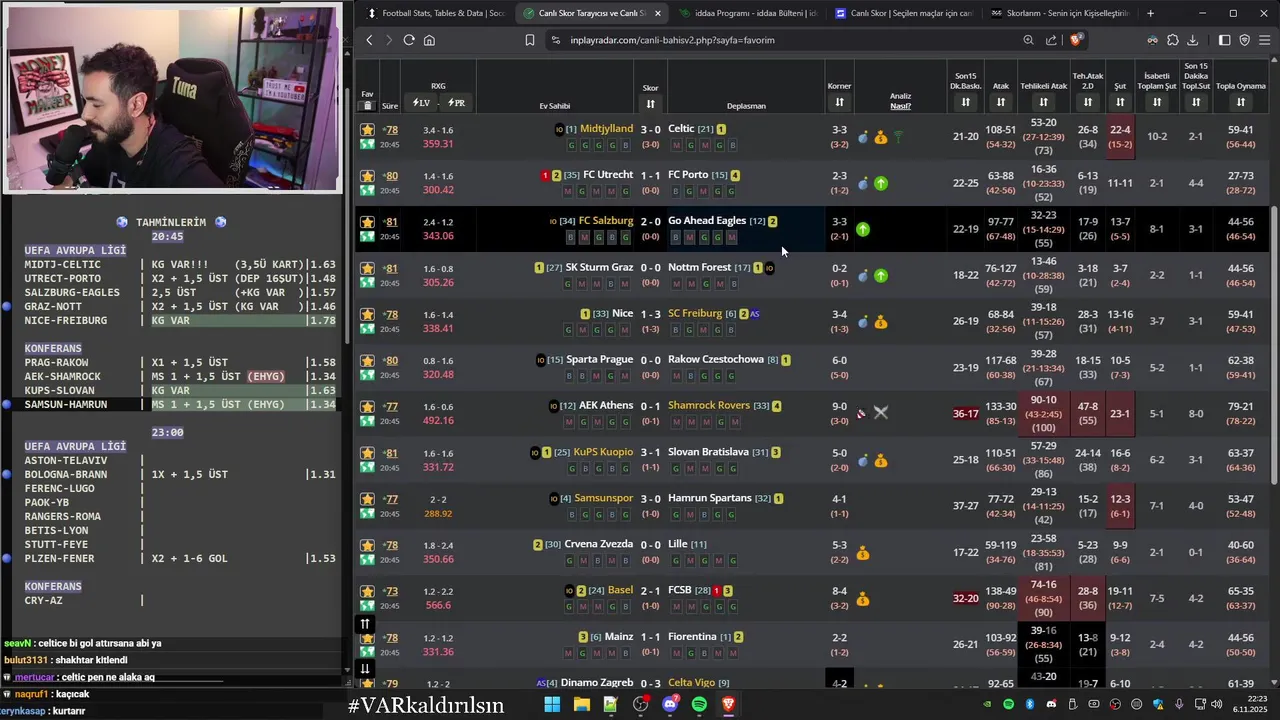Sort table by Teh.Atak 2.D column
Screen dimensions: 1280x720
(x=1088, y=102)
